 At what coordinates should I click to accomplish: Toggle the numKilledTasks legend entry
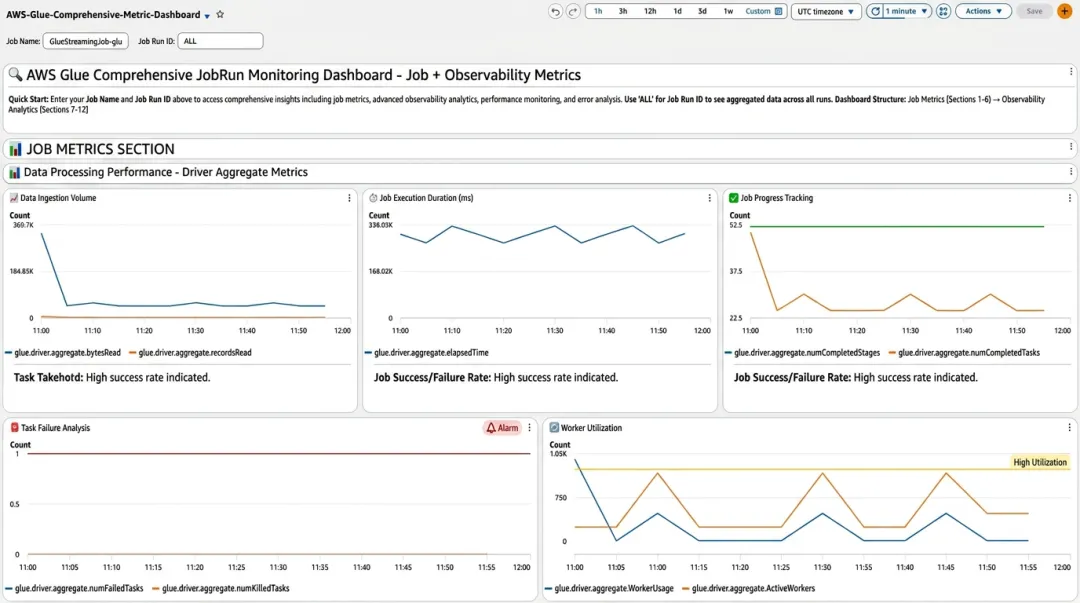click(221, 589)
